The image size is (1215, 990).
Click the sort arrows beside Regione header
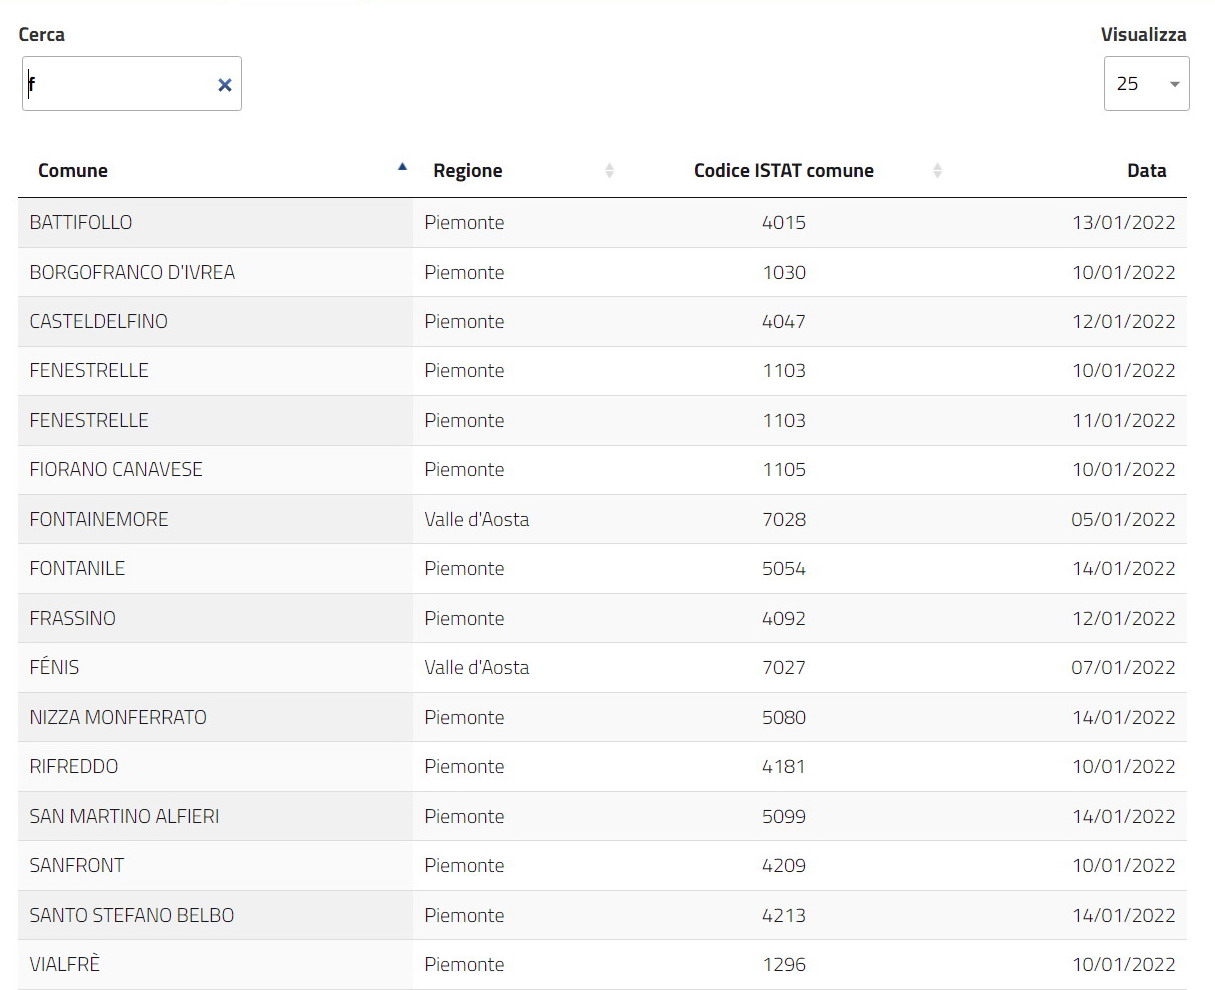(609, 171)
